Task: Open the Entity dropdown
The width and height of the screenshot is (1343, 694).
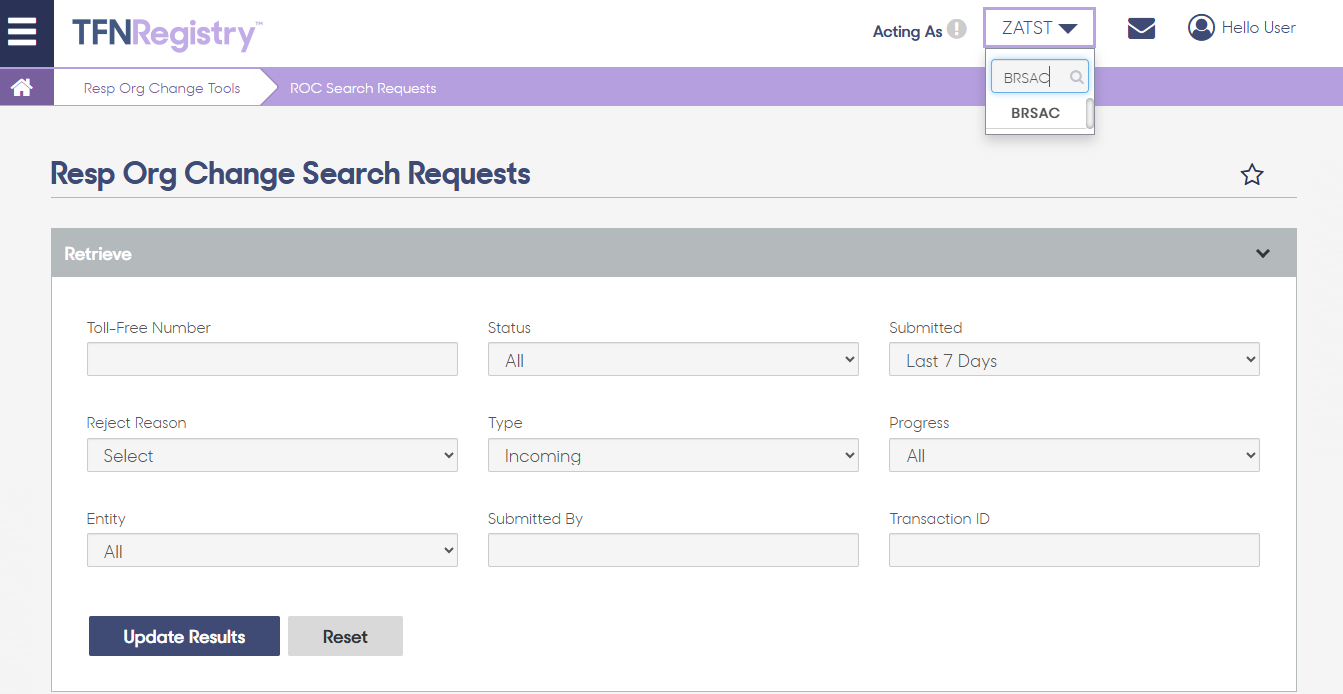Action: point(272,551)
